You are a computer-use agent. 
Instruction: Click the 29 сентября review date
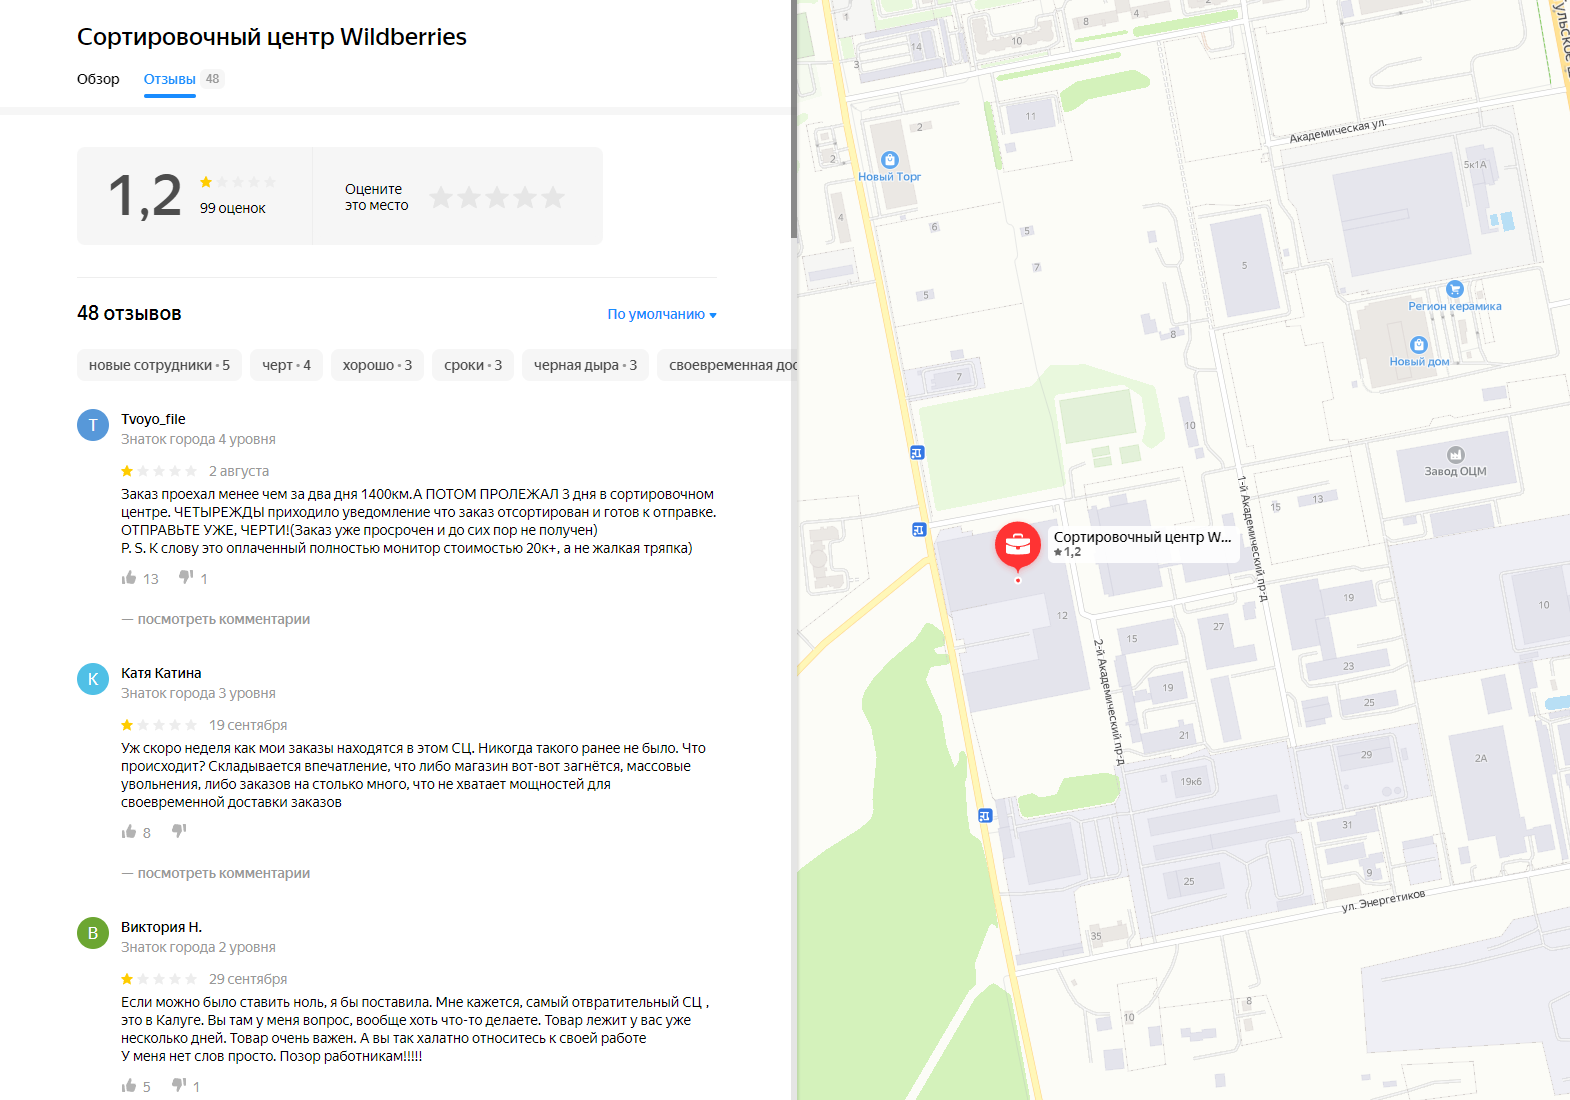(x=248, y=979)
